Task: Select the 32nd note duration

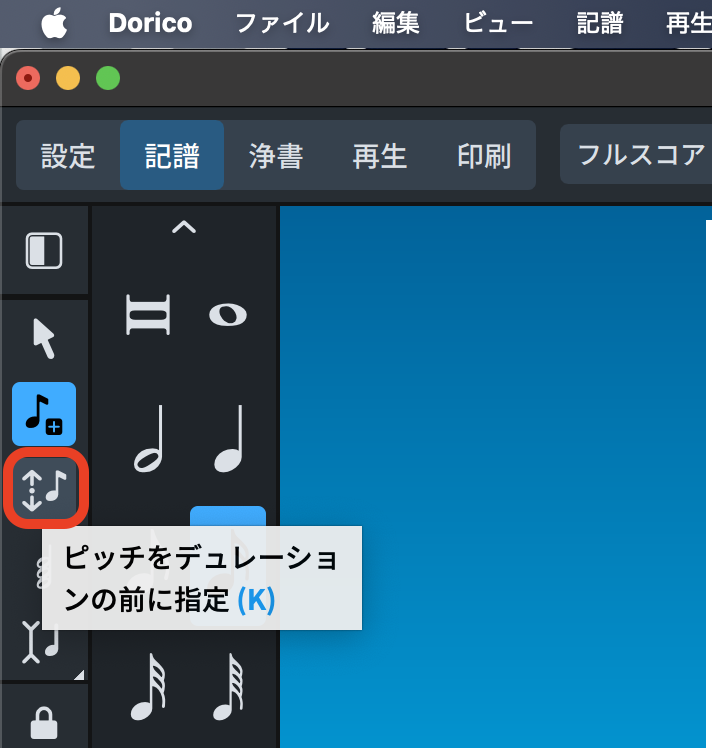Action: 147,688
